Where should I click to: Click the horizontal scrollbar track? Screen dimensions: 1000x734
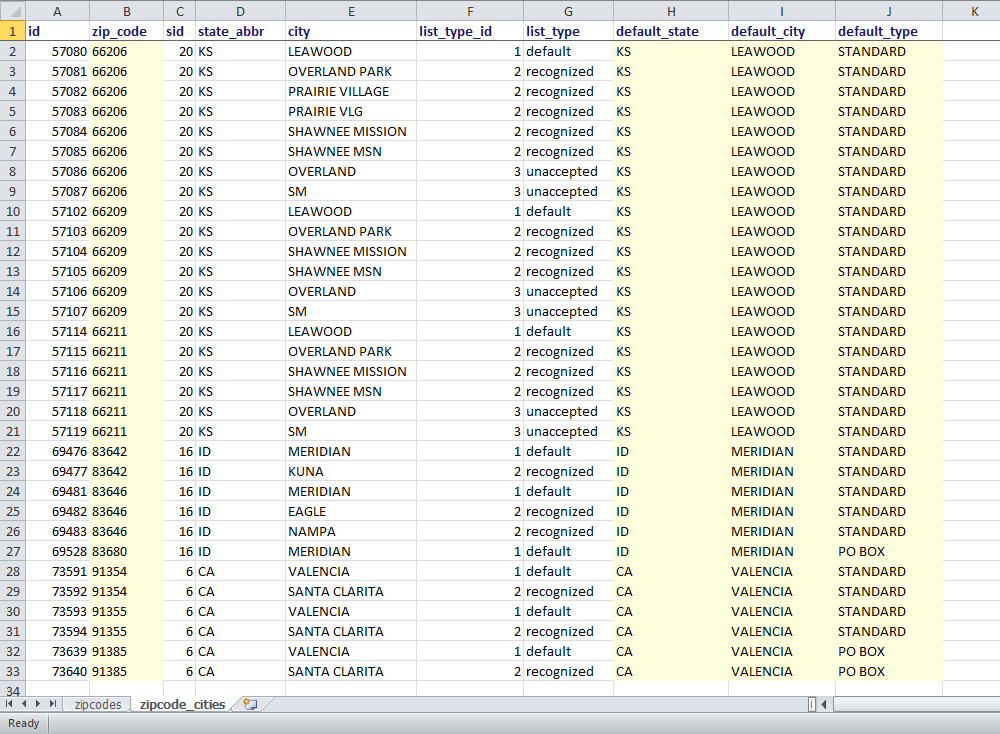pos(910,704)
